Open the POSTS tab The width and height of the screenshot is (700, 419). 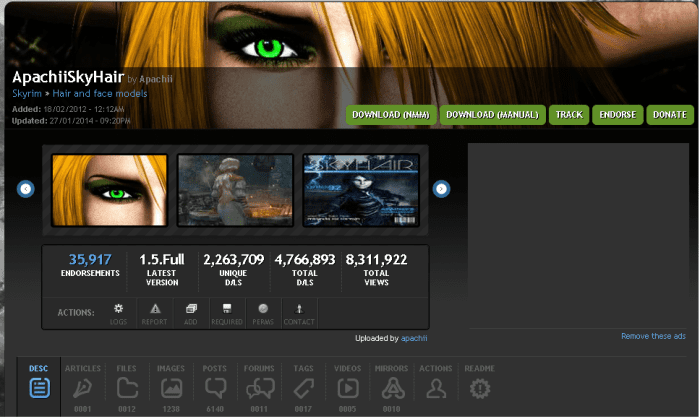(215, 388)
